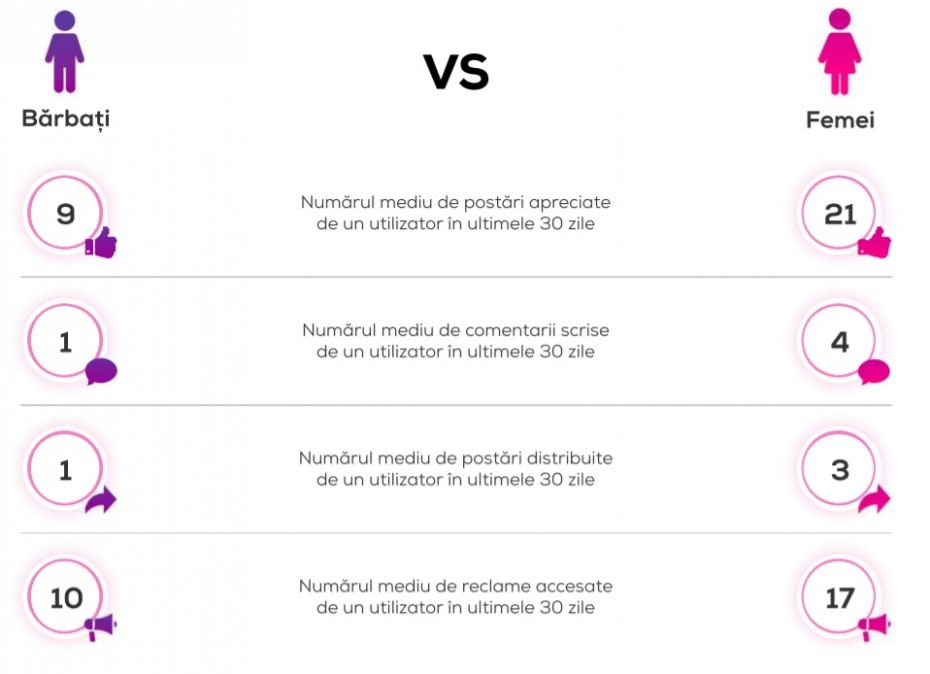Click the purple thumbs-up icon
Viewport: 930px width, 674px height.
[101, 243]
